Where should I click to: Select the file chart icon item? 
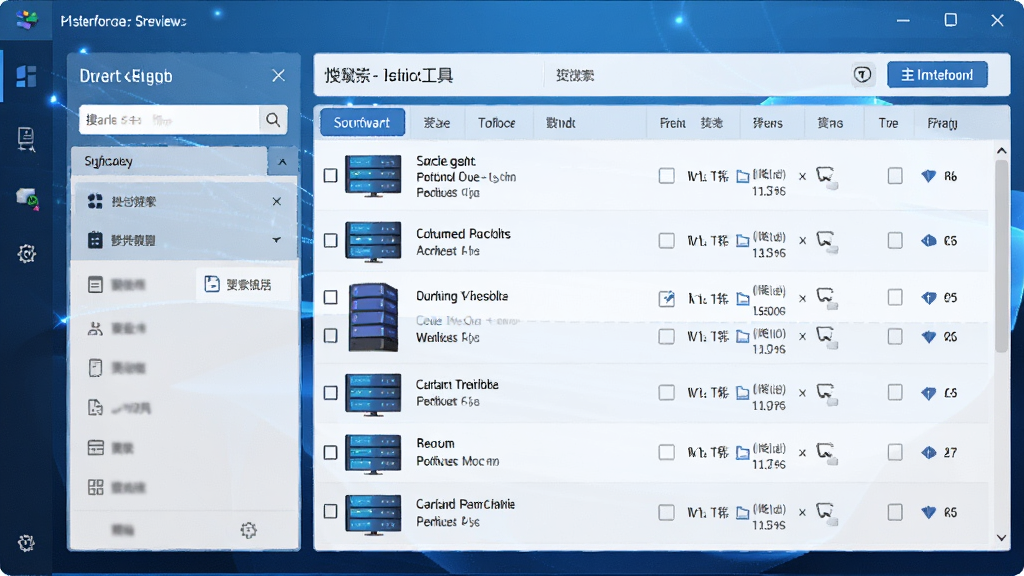point(95,408)
